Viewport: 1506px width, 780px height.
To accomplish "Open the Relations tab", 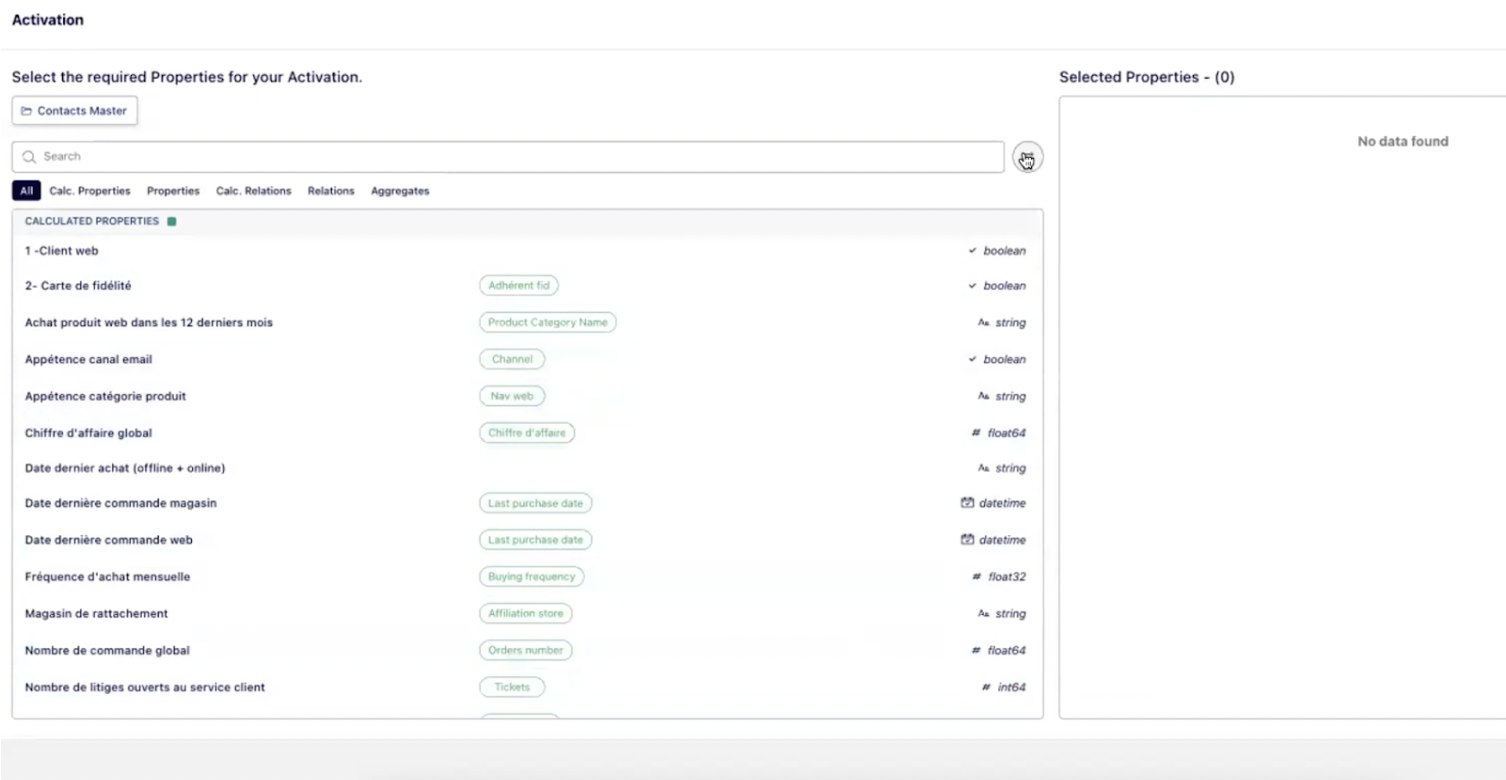I will point(331,191).
